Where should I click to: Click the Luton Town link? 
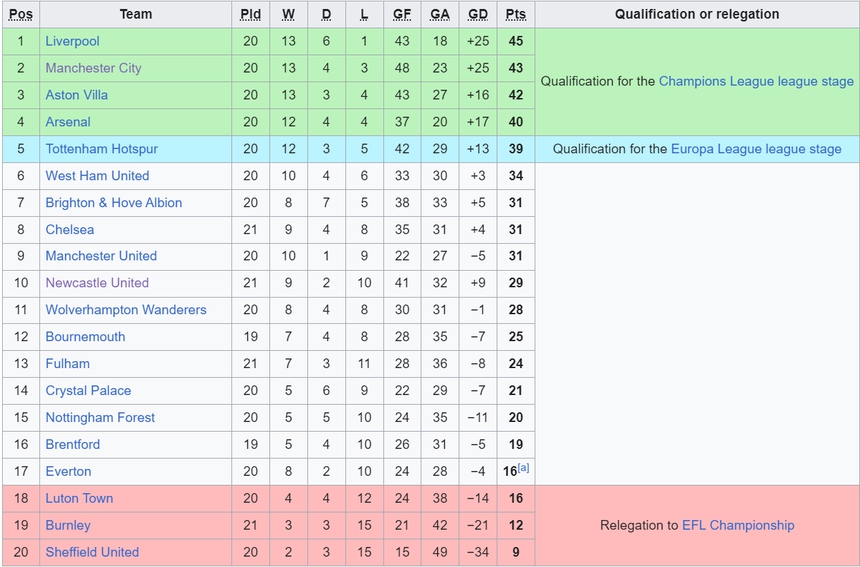(79, 498)
